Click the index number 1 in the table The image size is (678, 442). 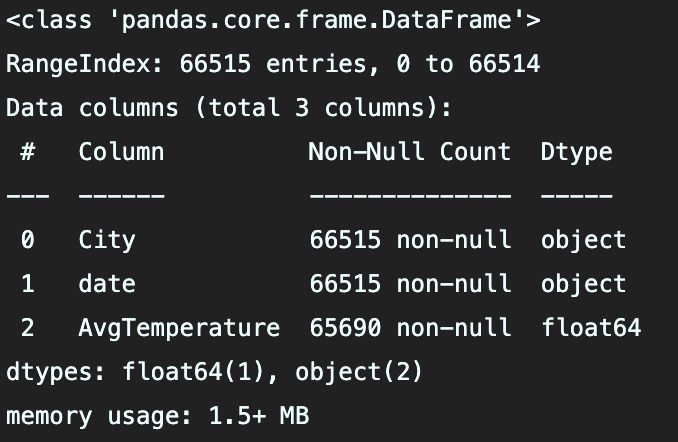tap(28, 284)
